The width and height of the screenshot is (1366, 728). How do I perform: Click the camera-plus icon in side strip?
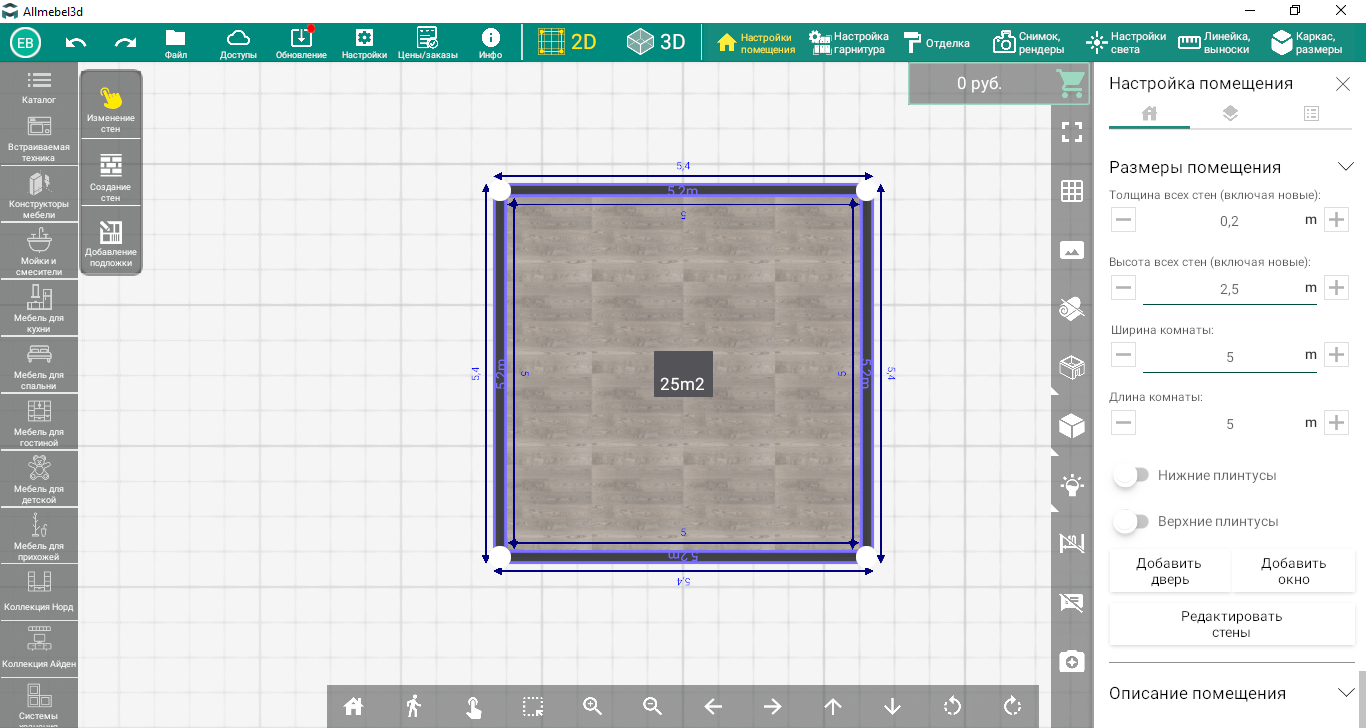click(1072, 662)
